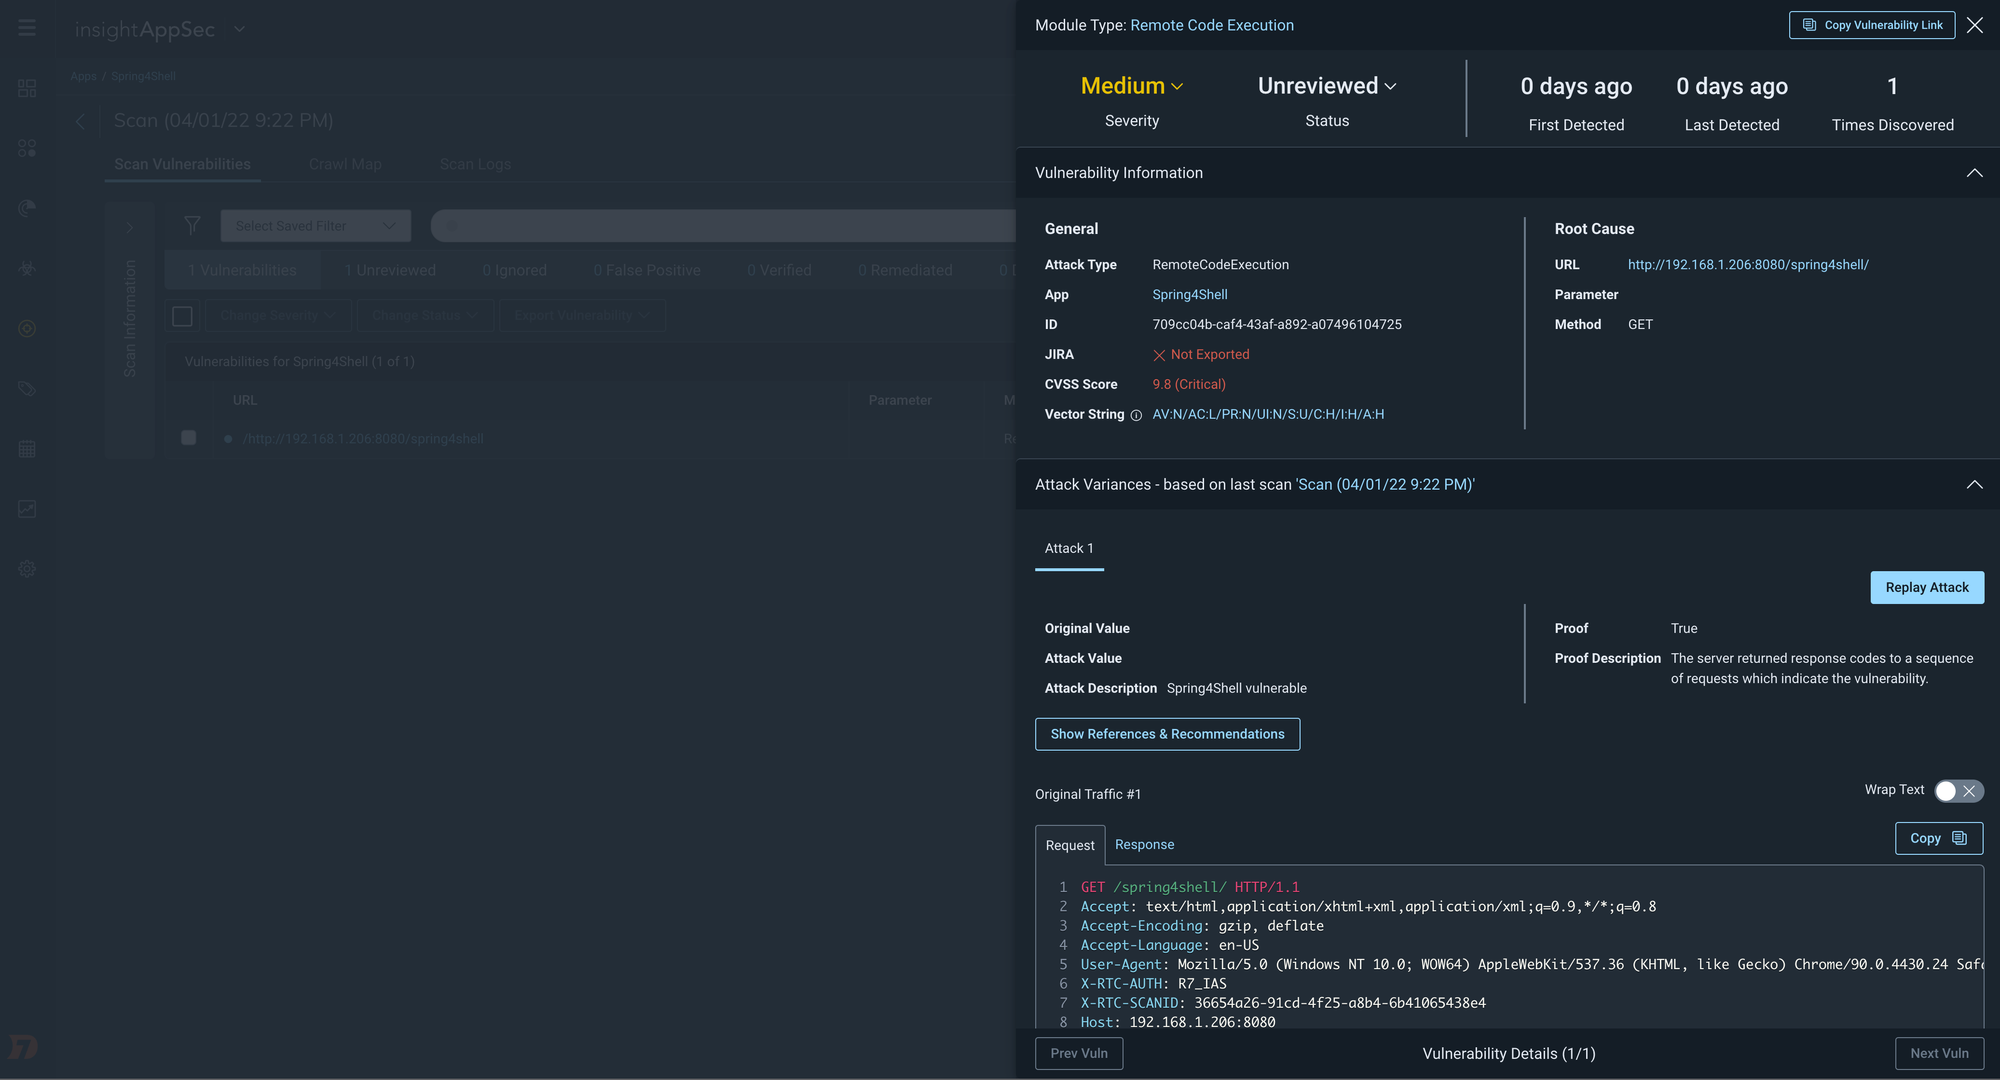Click the hamburger menu icon

(27, 28)
